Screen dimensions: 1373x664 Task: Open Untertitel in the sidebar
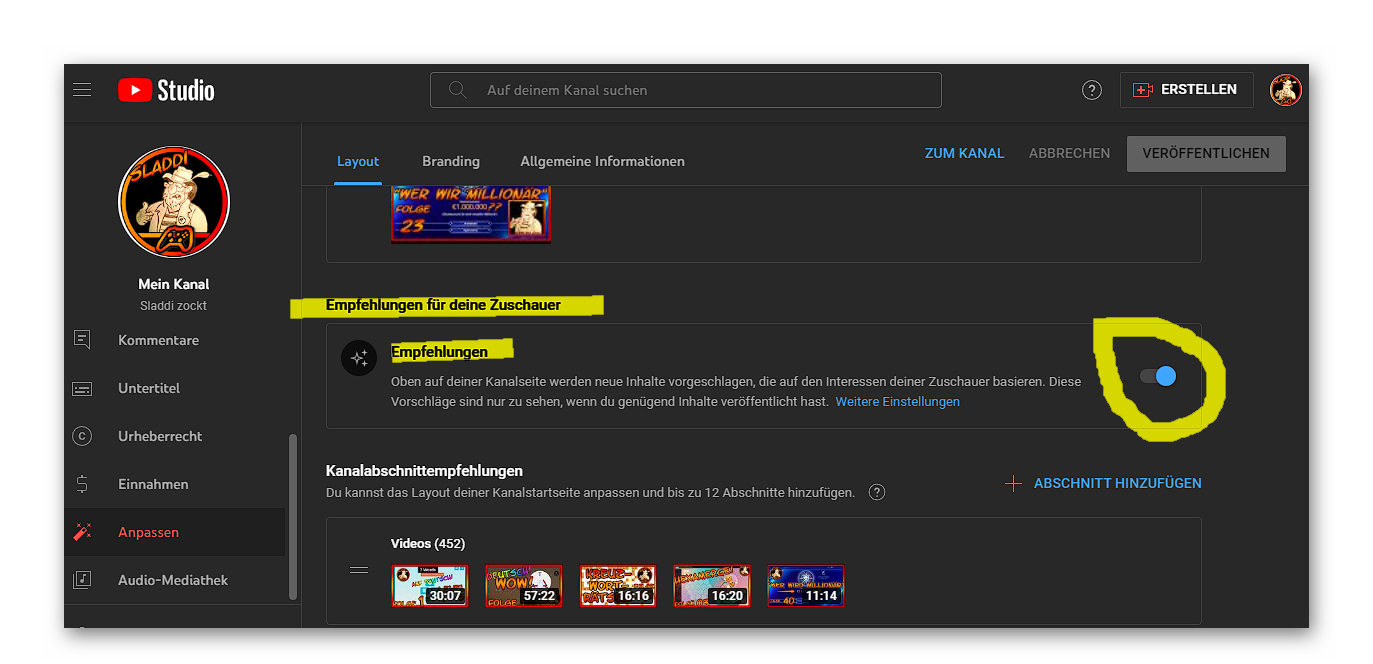tap(148, 388)
